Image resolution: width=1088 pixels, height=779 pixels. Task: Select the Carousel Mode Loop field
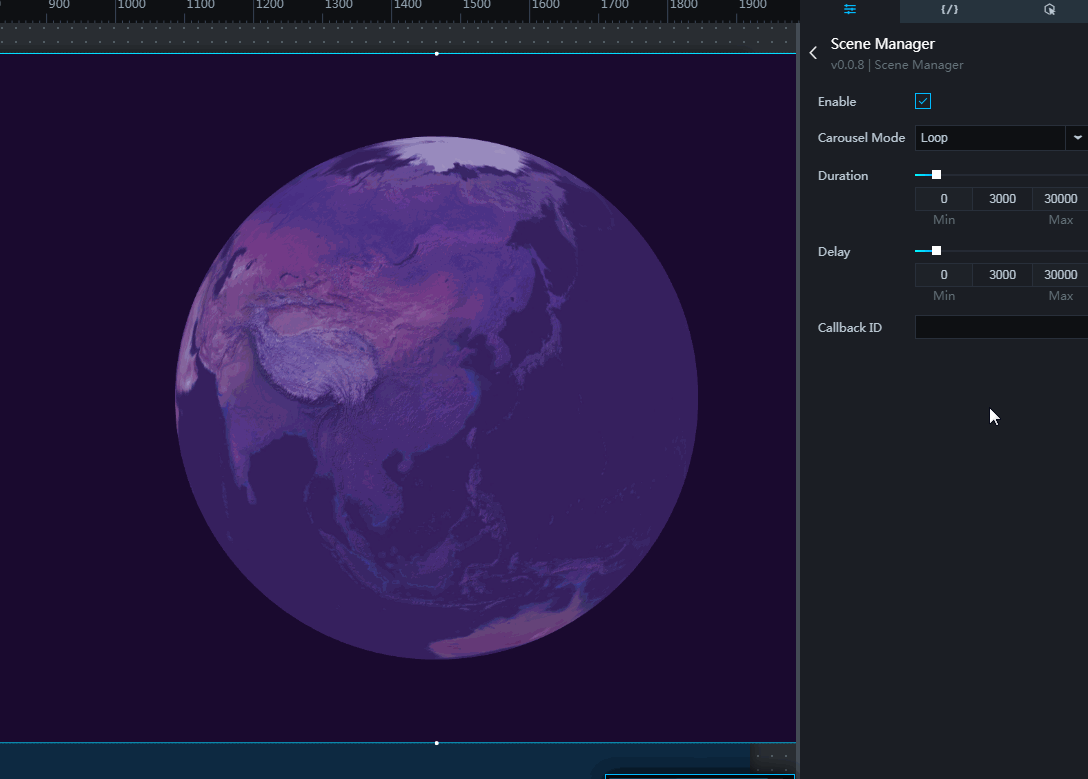pyautogui.click(x=990, y=137)
